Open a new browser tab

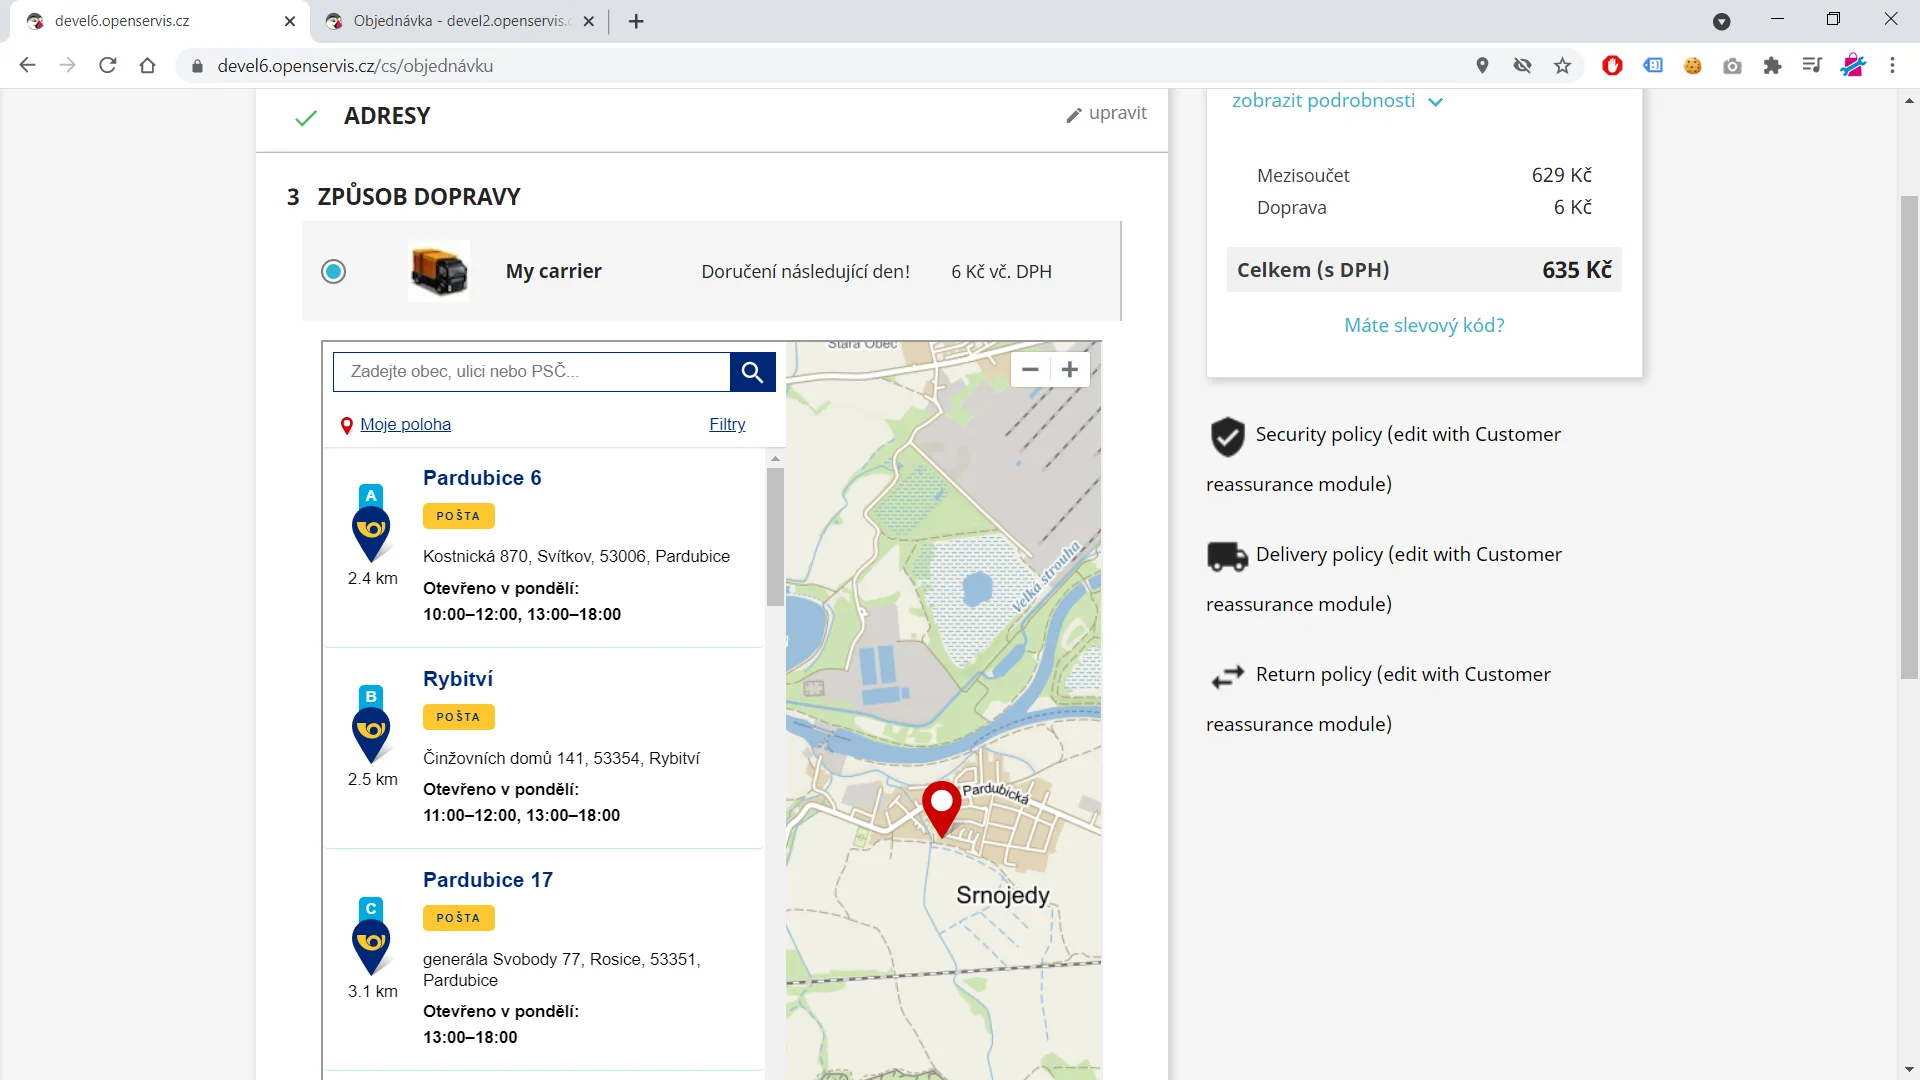tap(636, 21)
